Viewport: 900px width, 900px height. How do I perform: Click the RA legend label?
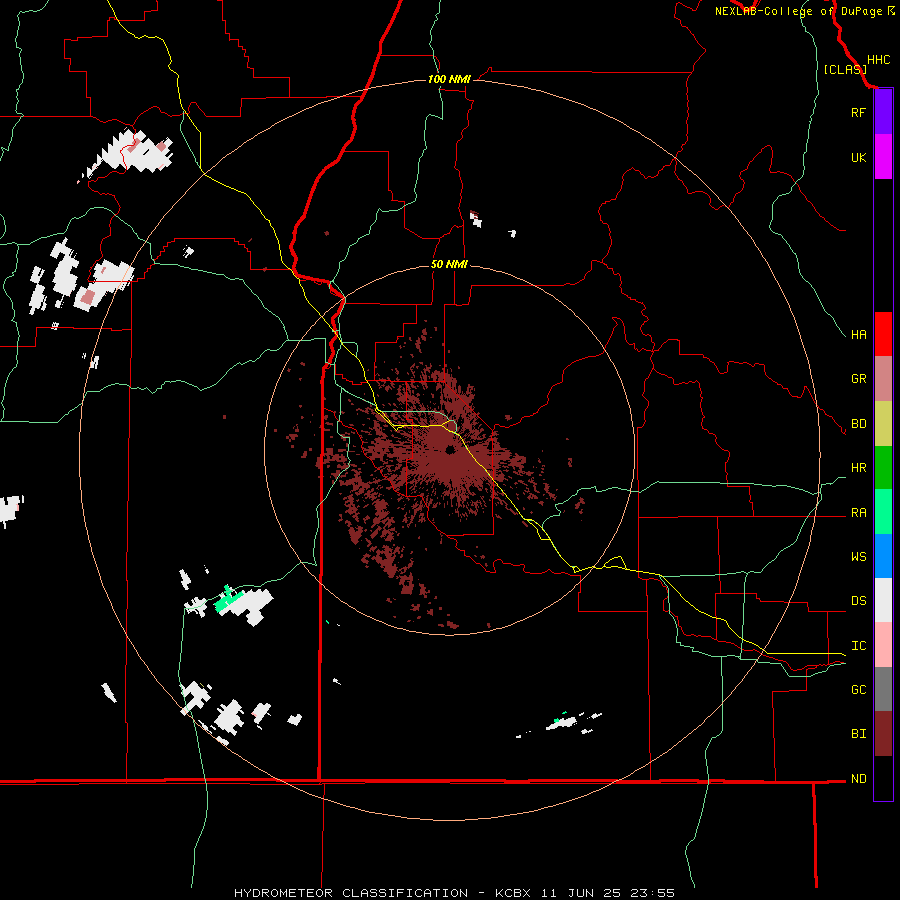(x=858, y=513)
